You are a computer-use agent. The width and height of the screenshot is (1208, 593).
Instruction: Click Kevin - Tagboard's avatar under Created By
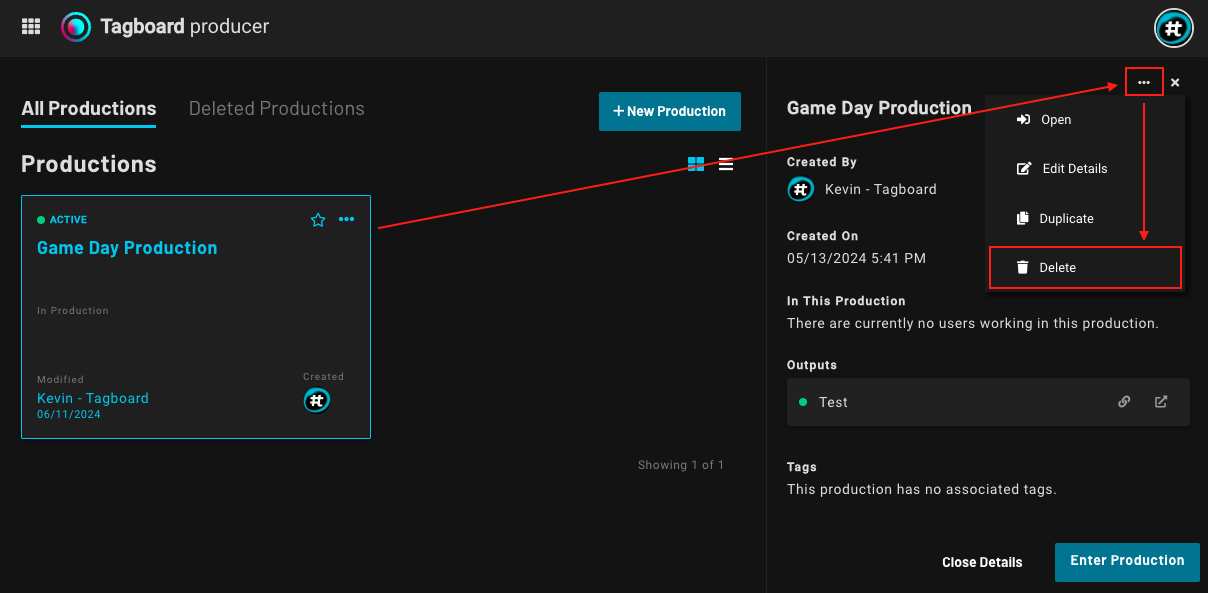800,189
